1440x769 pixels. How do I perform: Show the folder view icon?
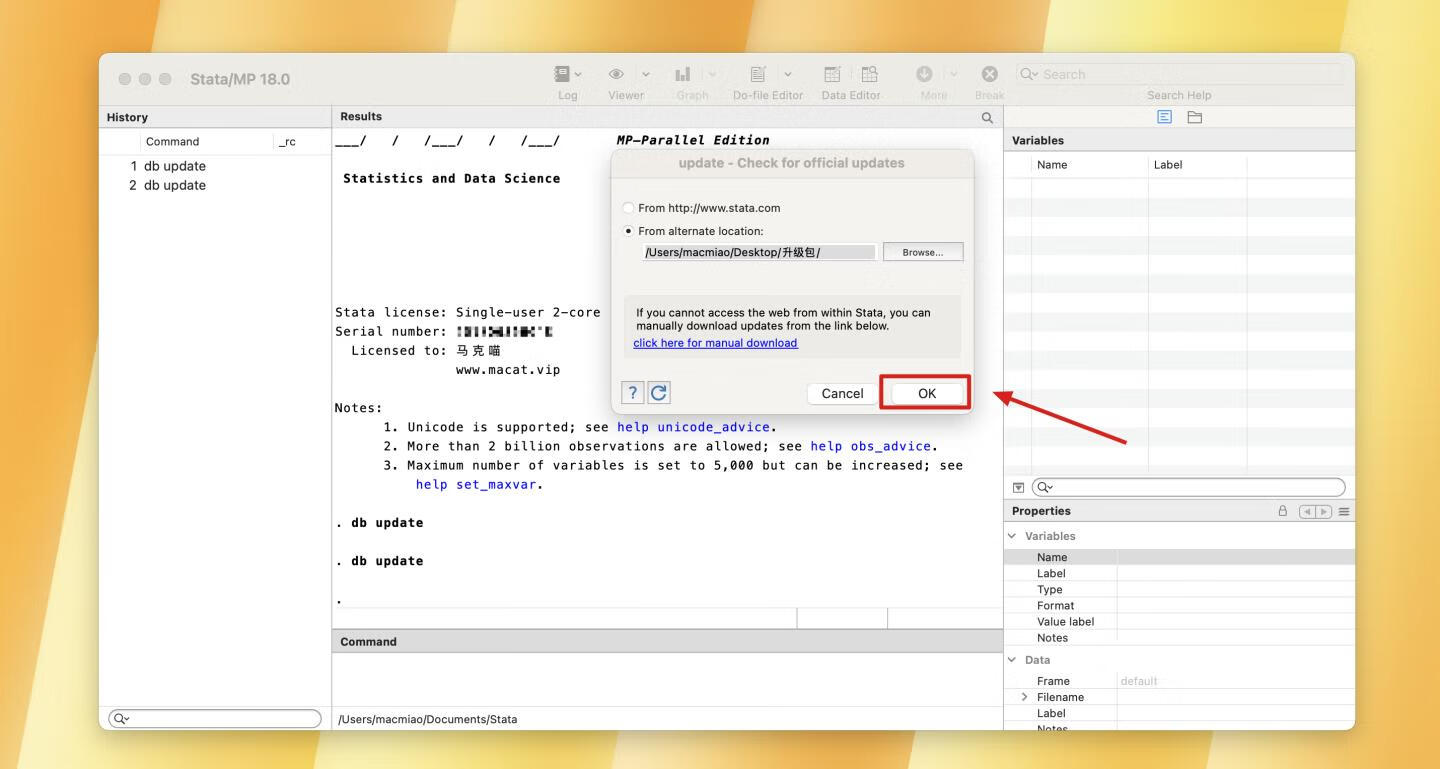[x=1195, y=117]
